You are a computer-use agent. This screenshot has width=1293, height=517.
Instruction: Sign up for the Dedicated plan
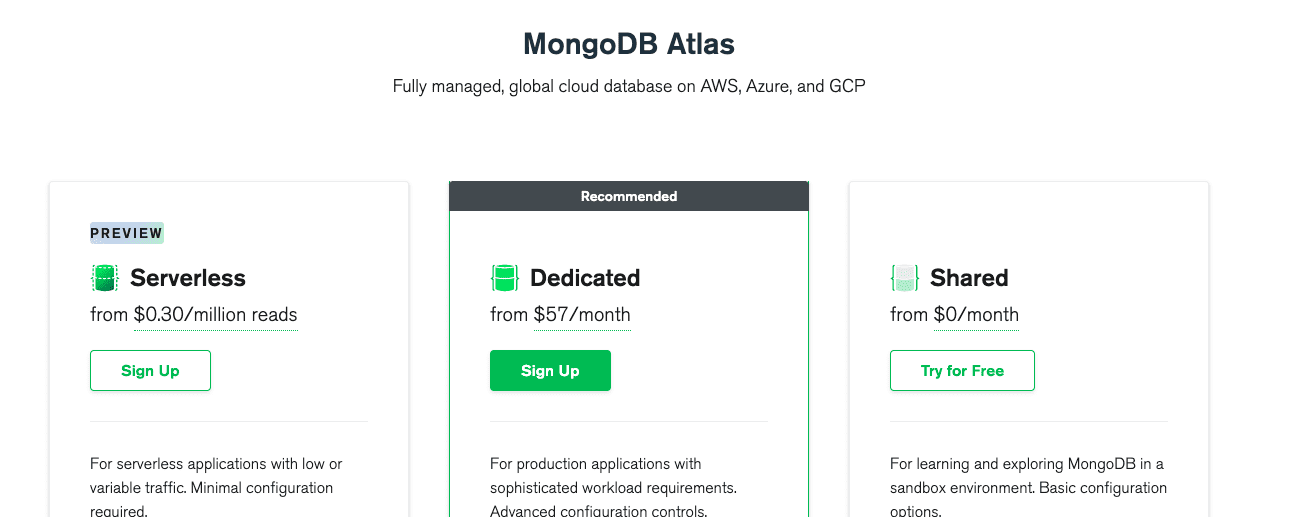[550, 370]
